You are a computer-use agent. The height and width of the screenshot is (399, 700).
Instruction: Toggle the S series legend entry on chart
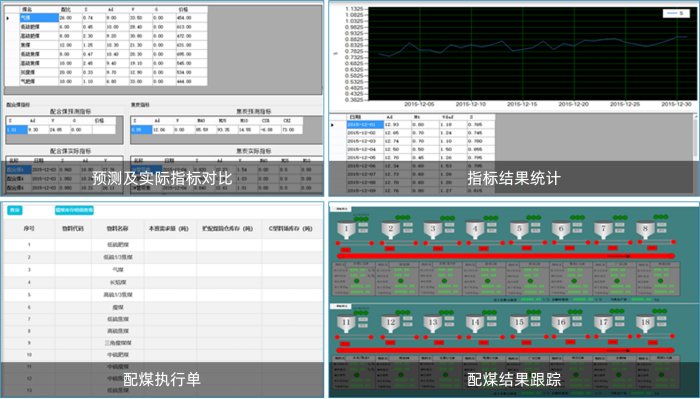676,13
